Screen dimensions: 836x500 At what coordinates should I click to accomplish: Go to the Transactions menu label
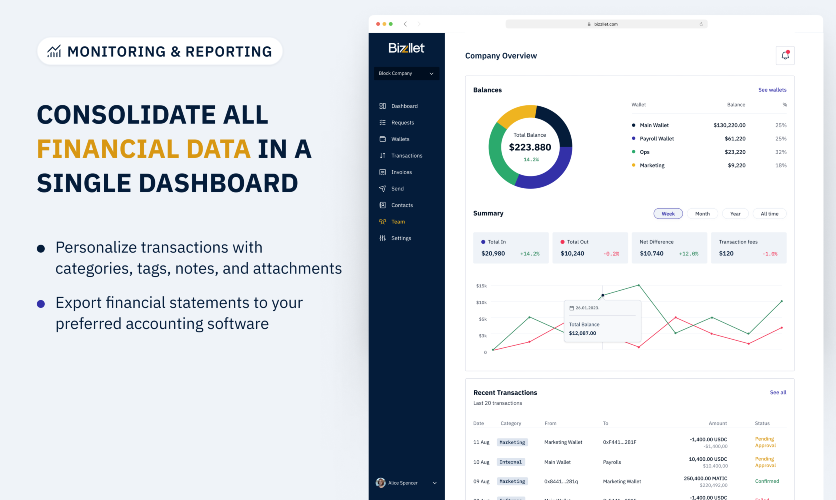407,156
